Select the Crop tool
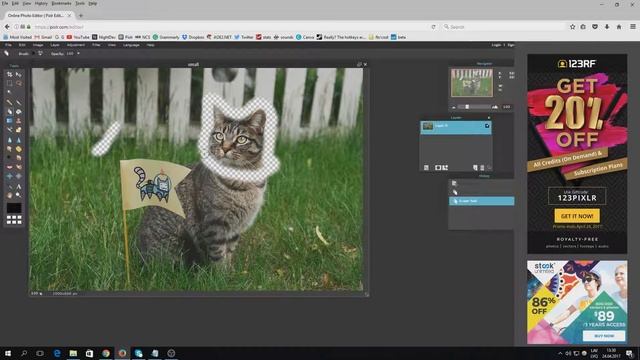Image resolution: width=640 pixels, height=360 pixels. [9, 75]
